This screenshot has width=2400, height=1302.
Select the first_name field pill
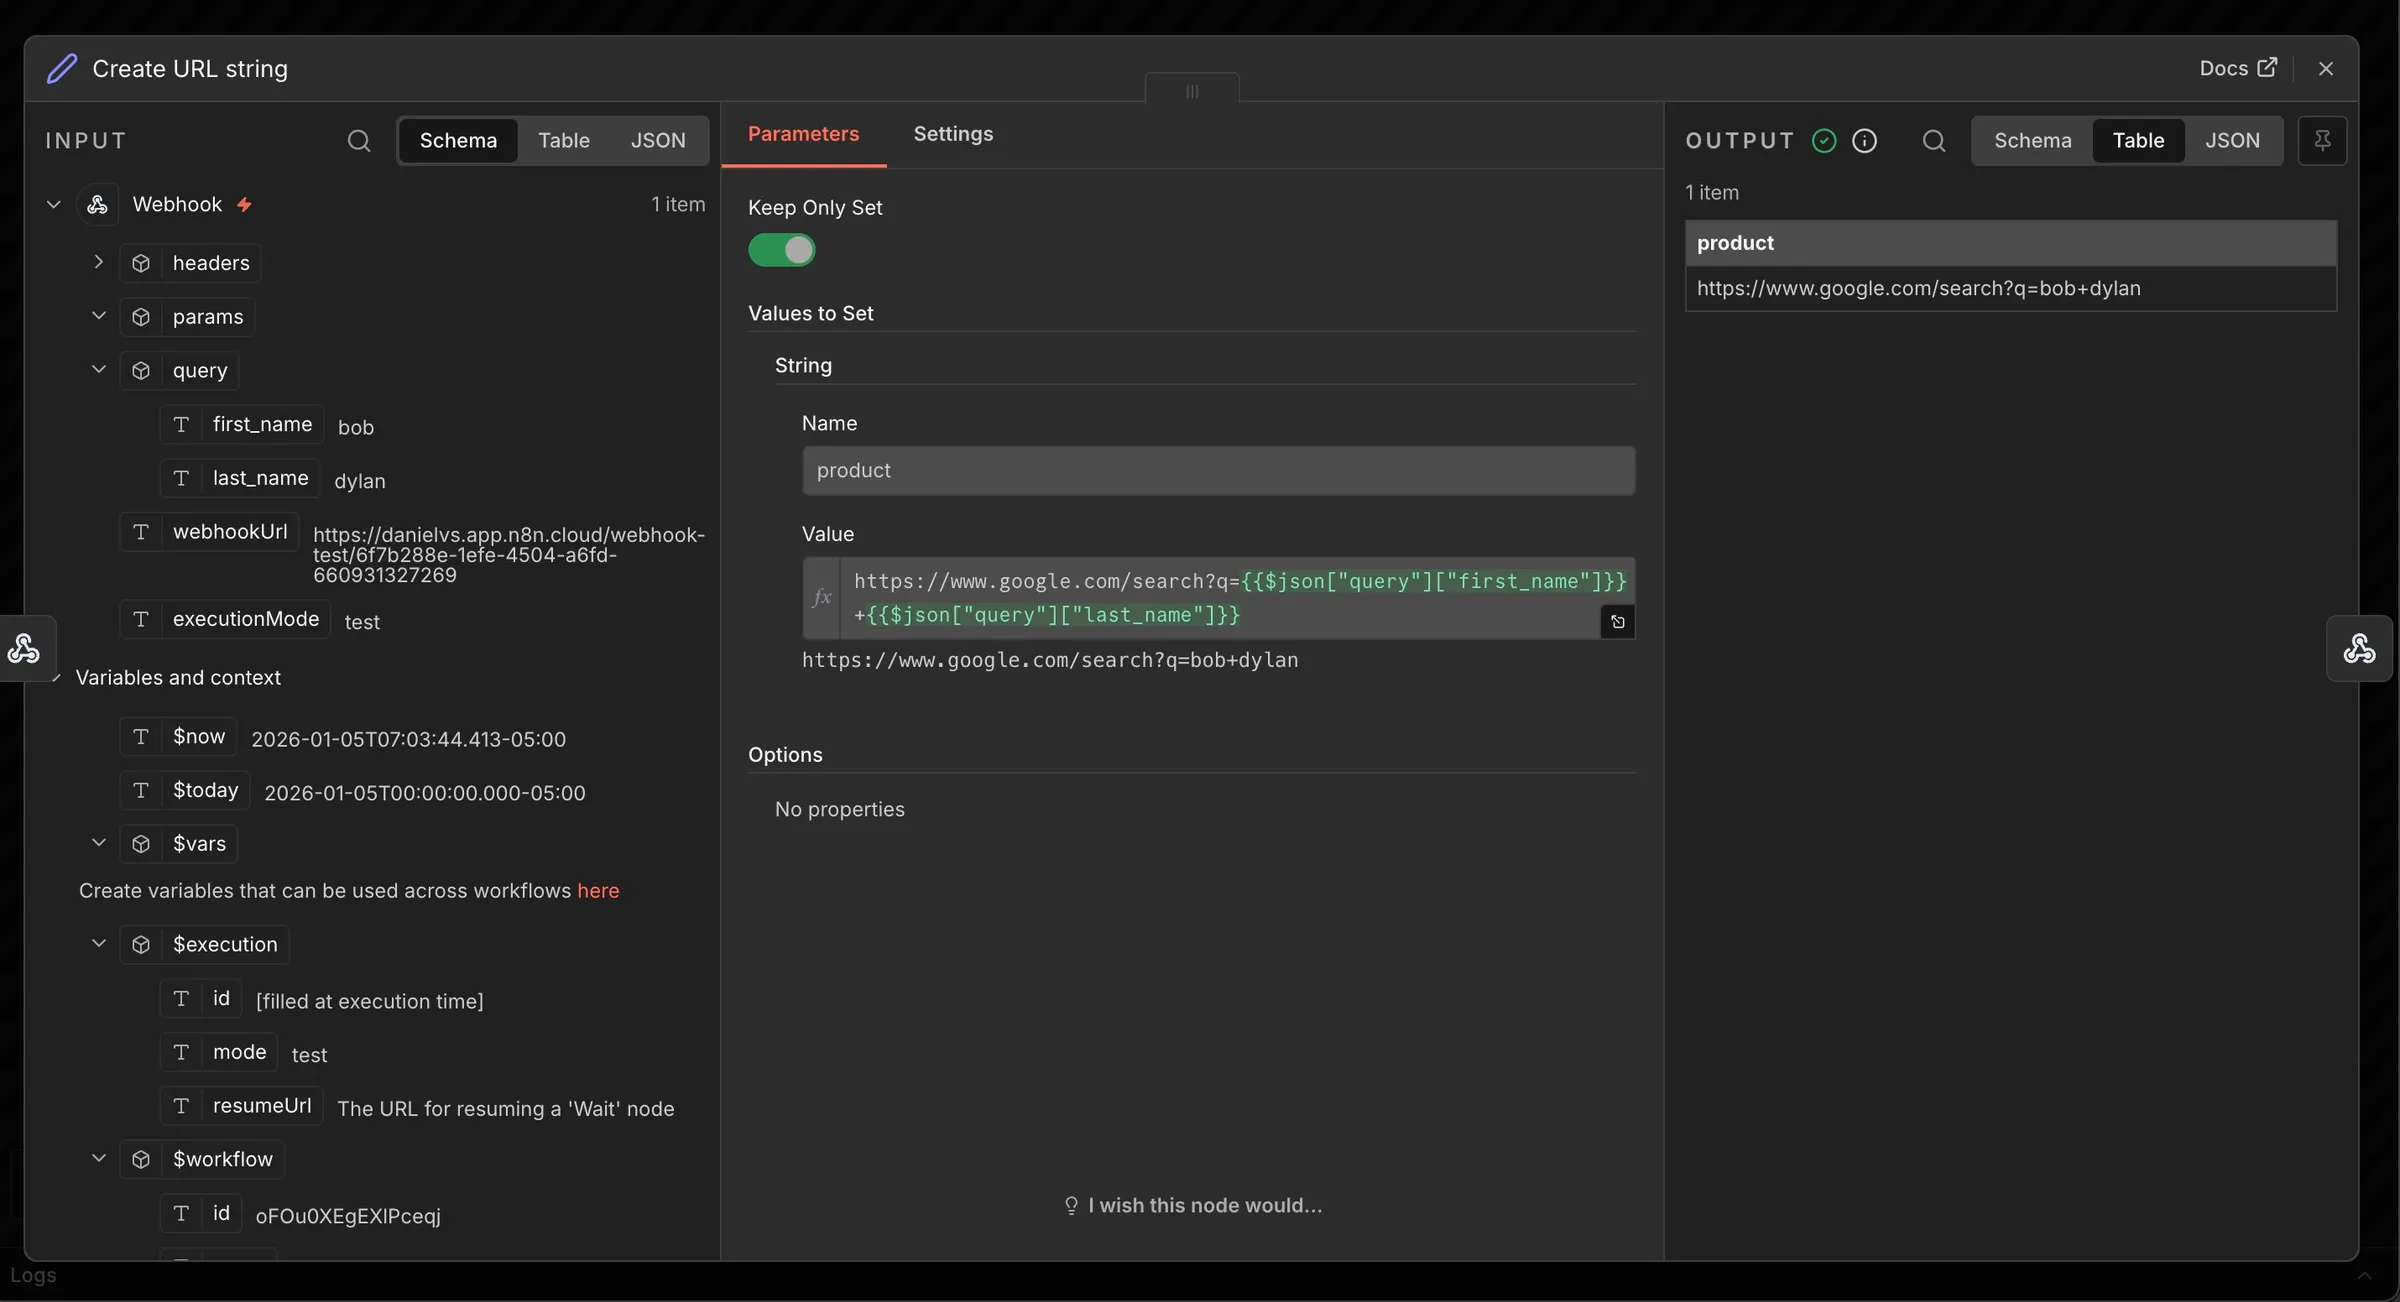[x=242, y=425]
